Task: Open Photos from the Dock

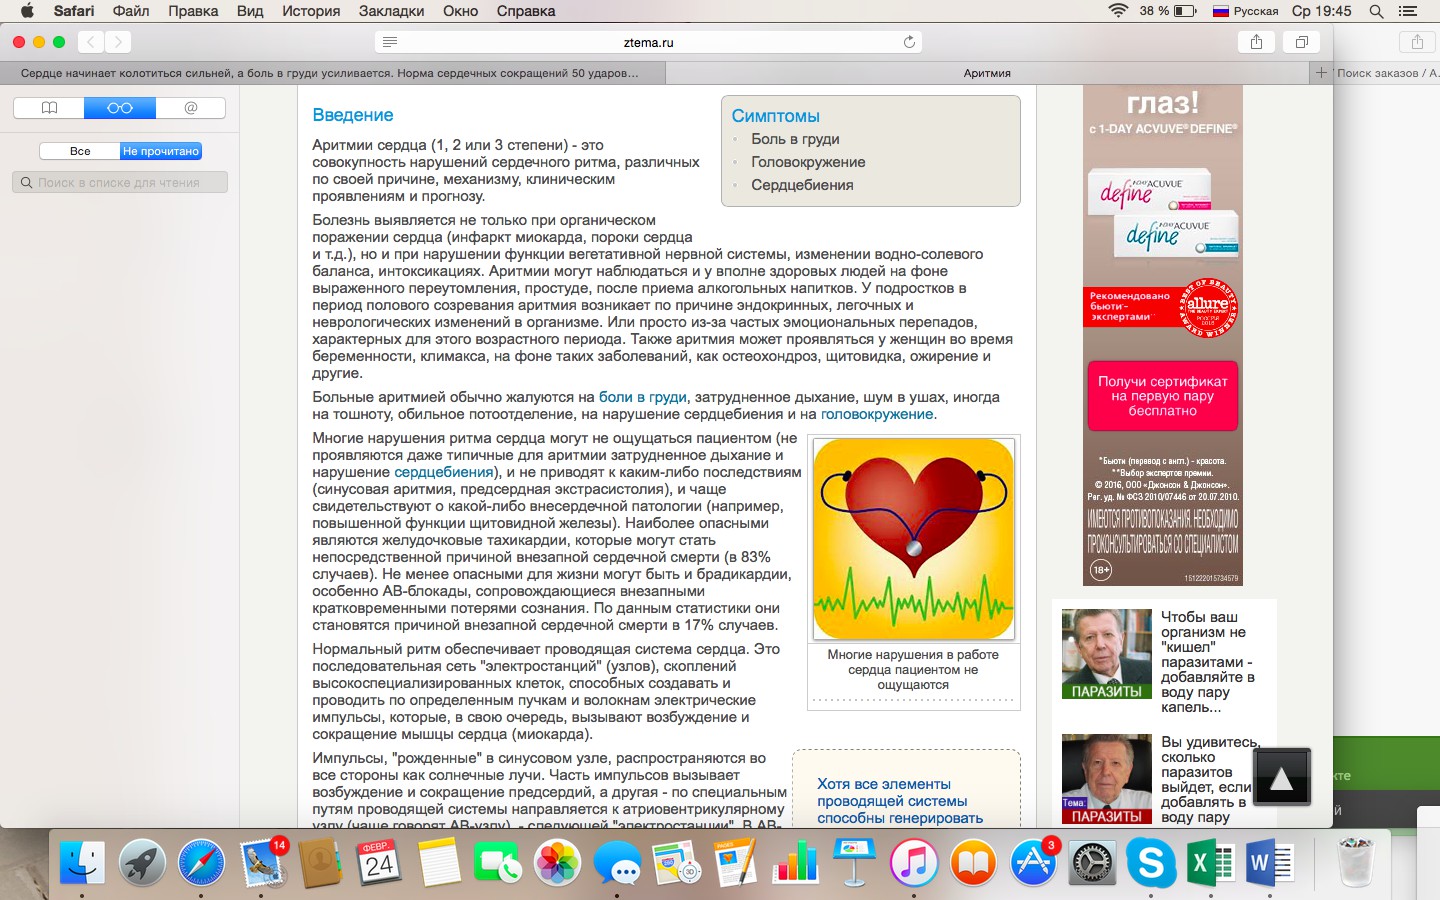Action: pyautogui.click(x=557, y=862)
